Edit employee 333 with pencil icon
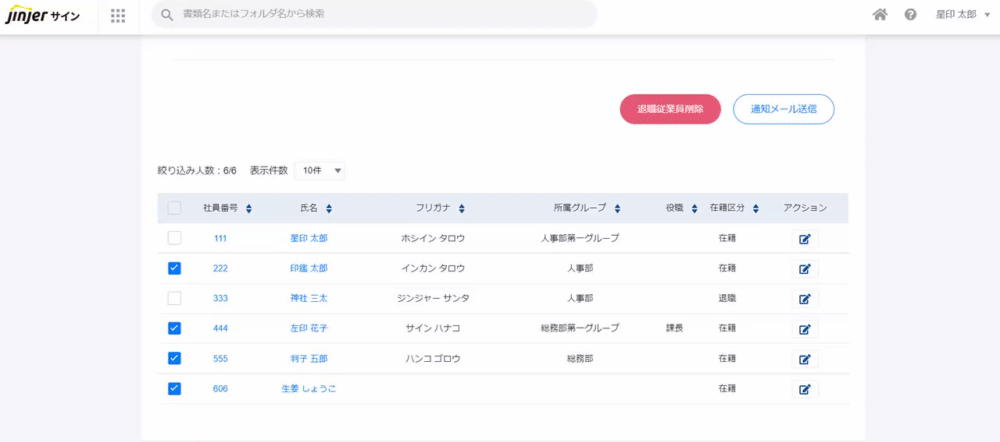This screenshot has width=1000, height=442. click(805, 299)
